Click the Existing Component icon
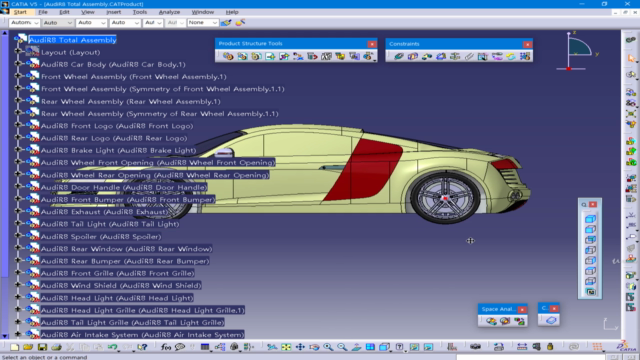 (270, 56)
